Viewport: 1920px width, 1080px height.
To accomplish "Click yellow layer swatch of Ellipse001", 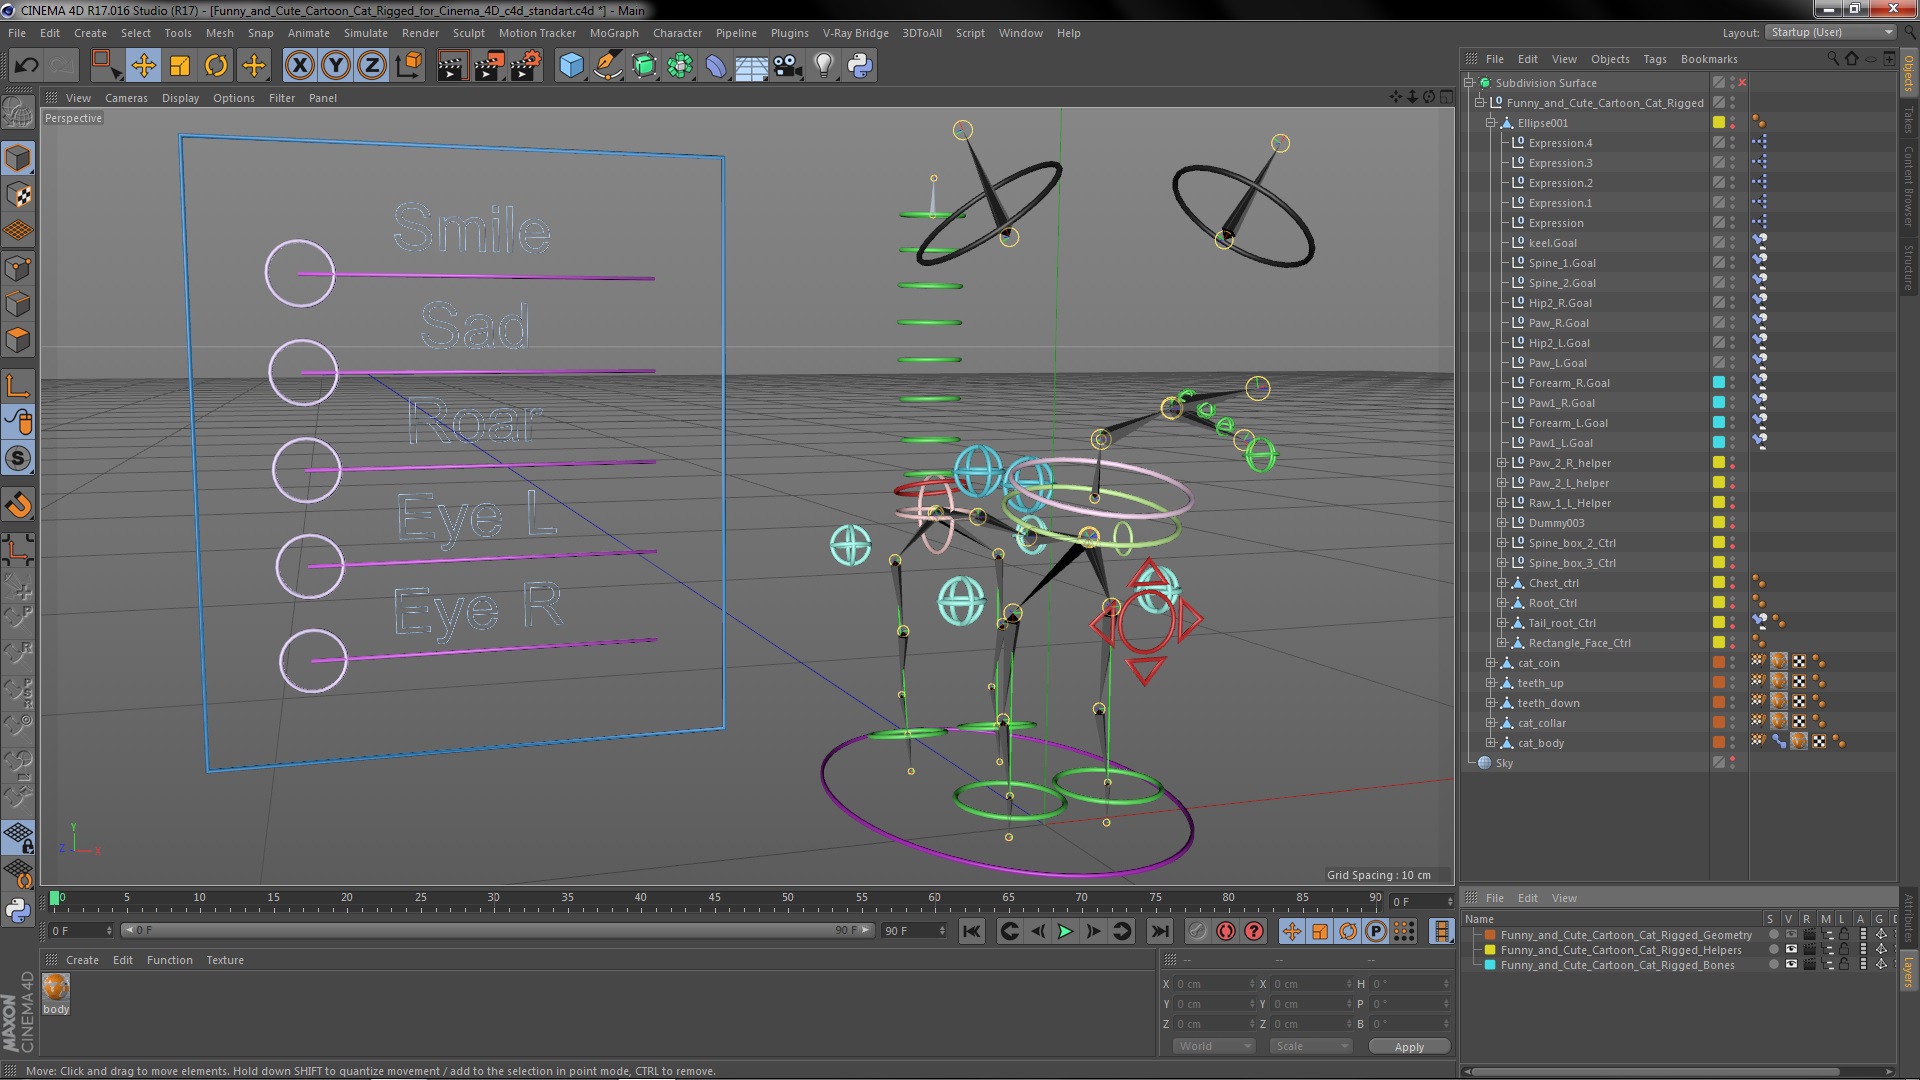I will [1718, 123].
